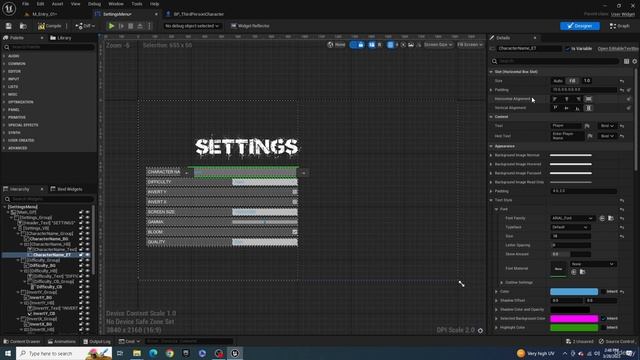Open Chrome from the Windows taskbar

[170, 353]
